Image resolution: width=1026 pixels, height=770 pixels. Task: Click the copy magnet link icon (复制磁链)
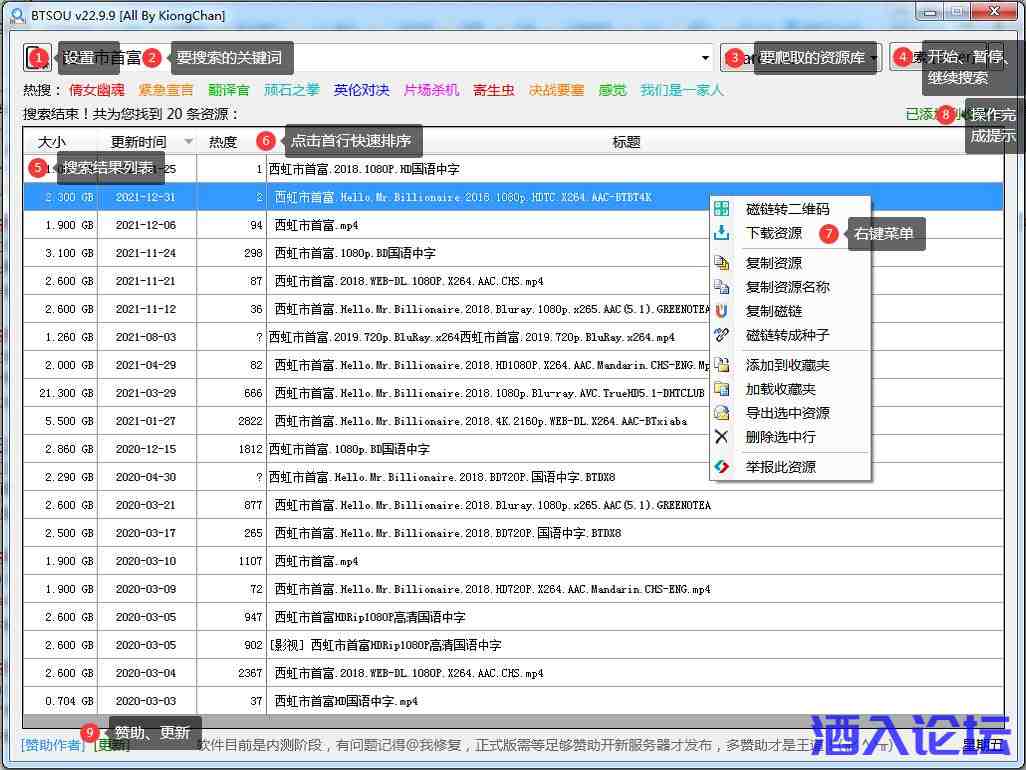[x=722, y=311]
